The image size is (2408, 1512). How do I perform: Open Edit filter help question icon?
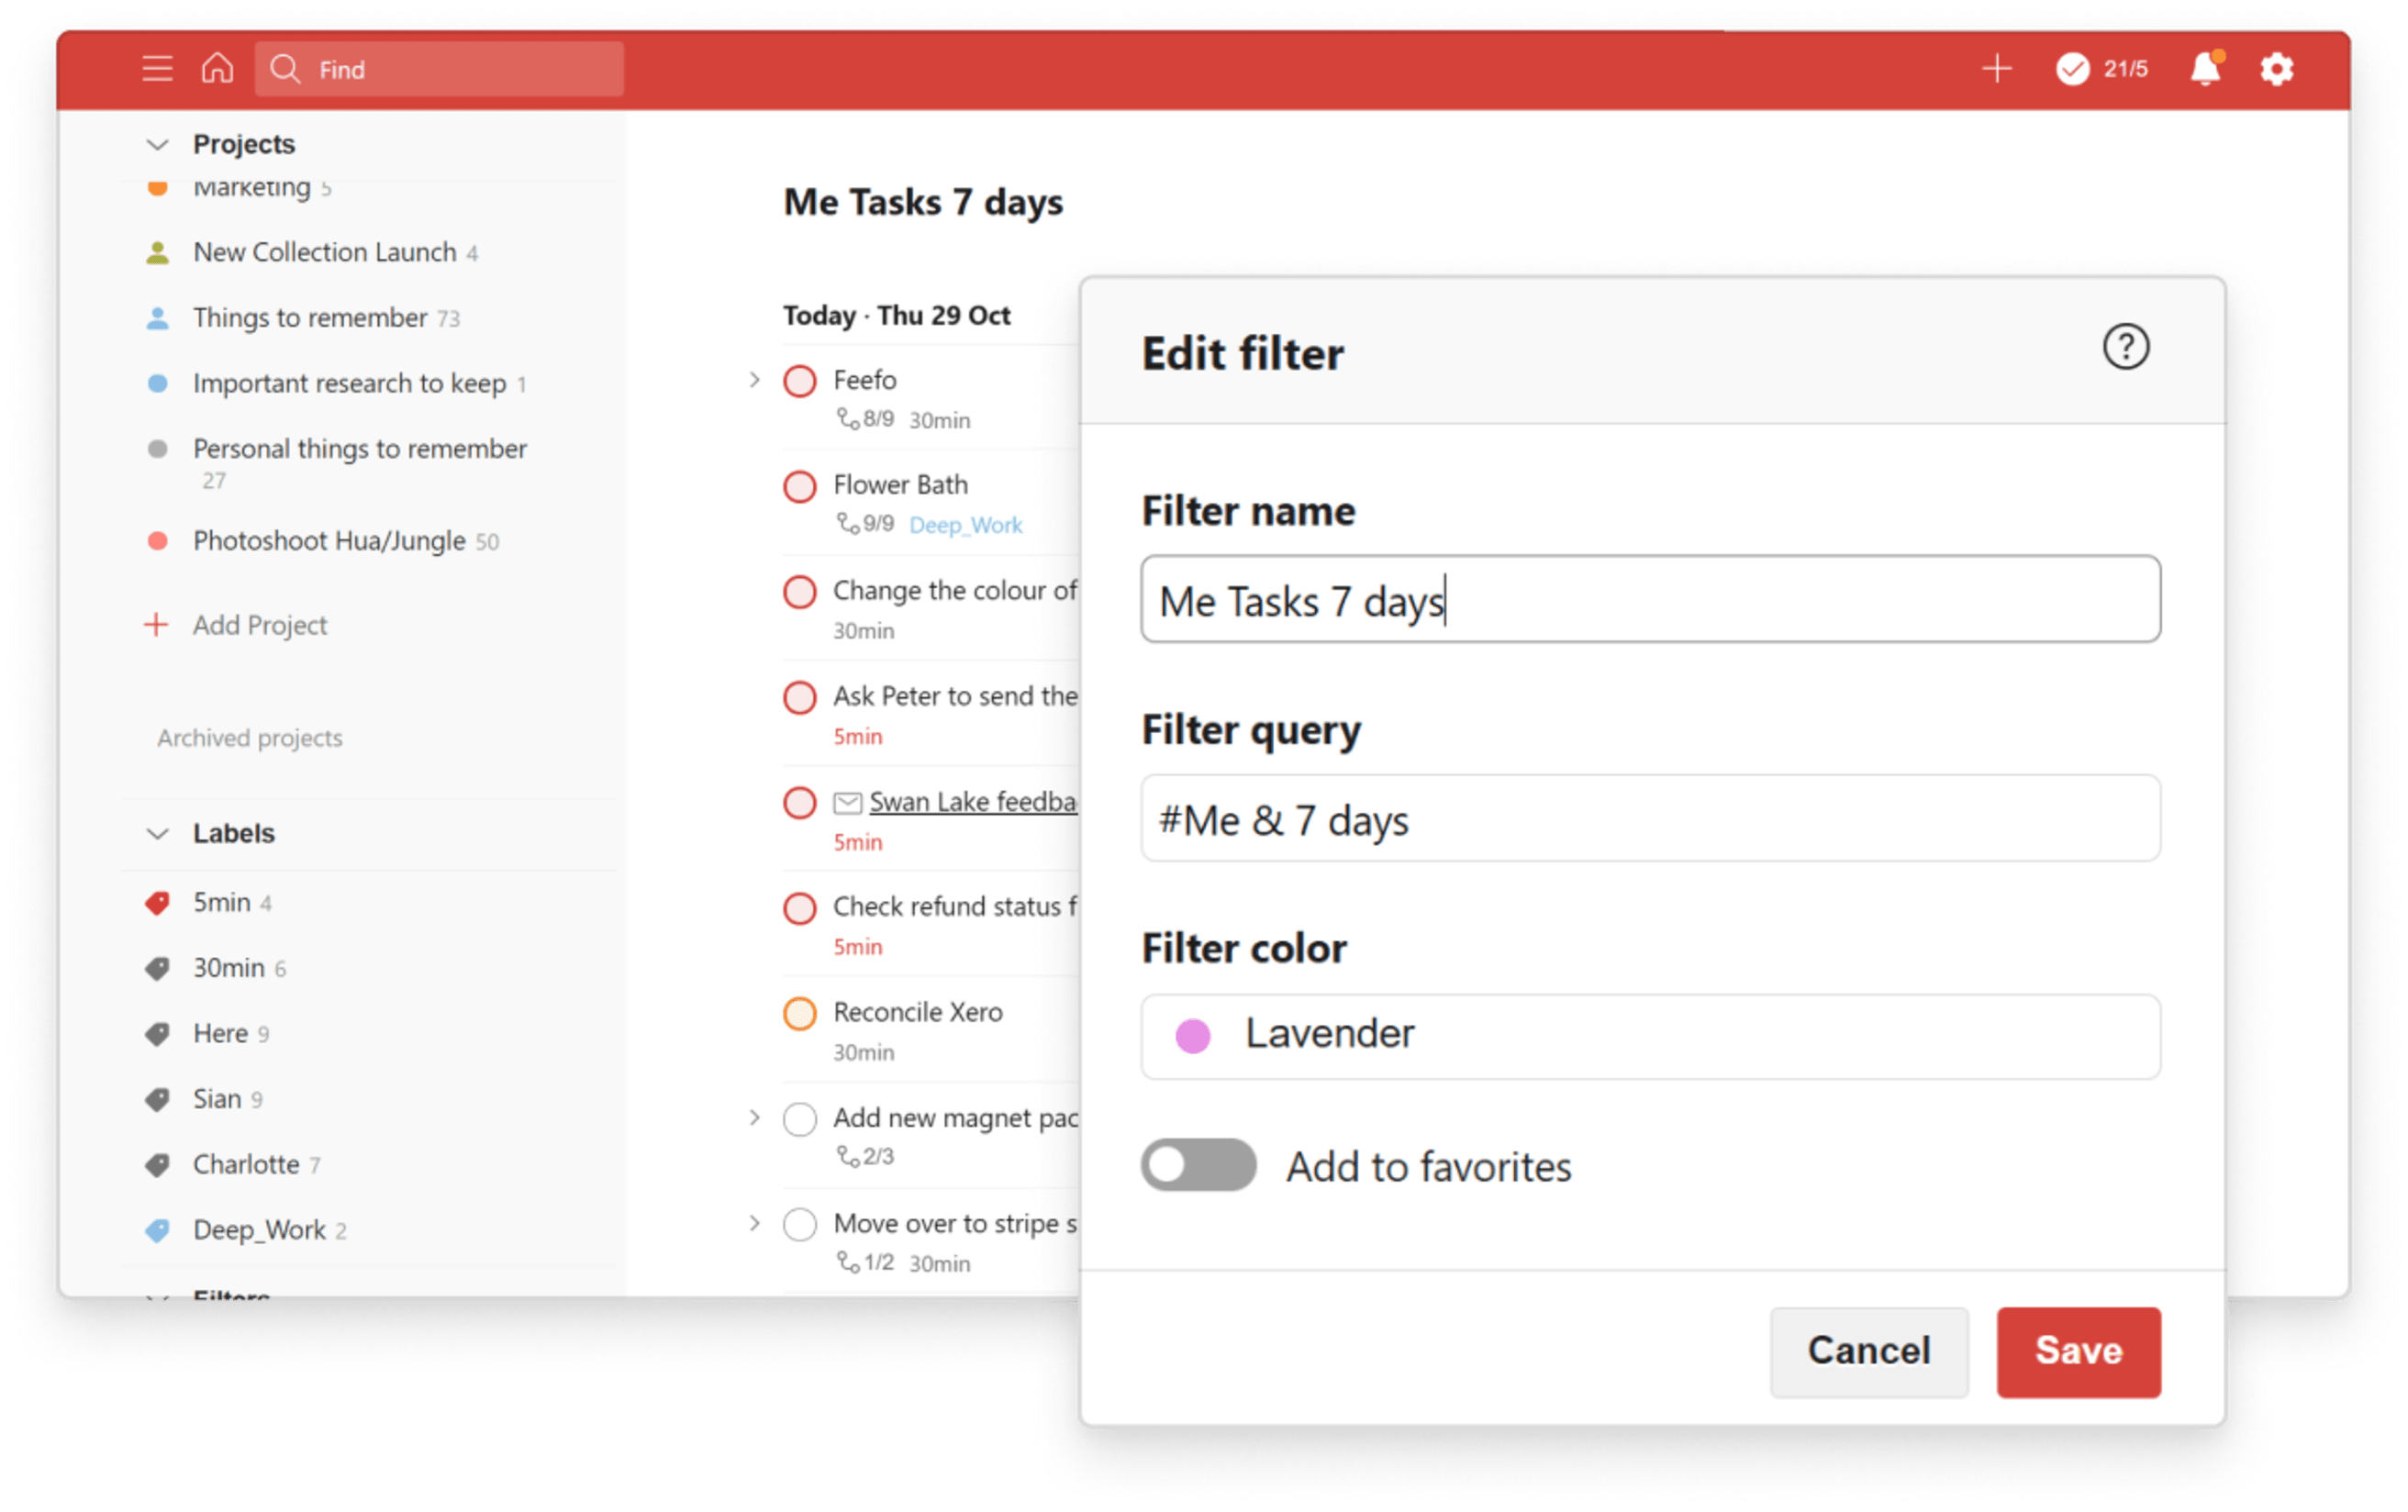(2125, 347)
